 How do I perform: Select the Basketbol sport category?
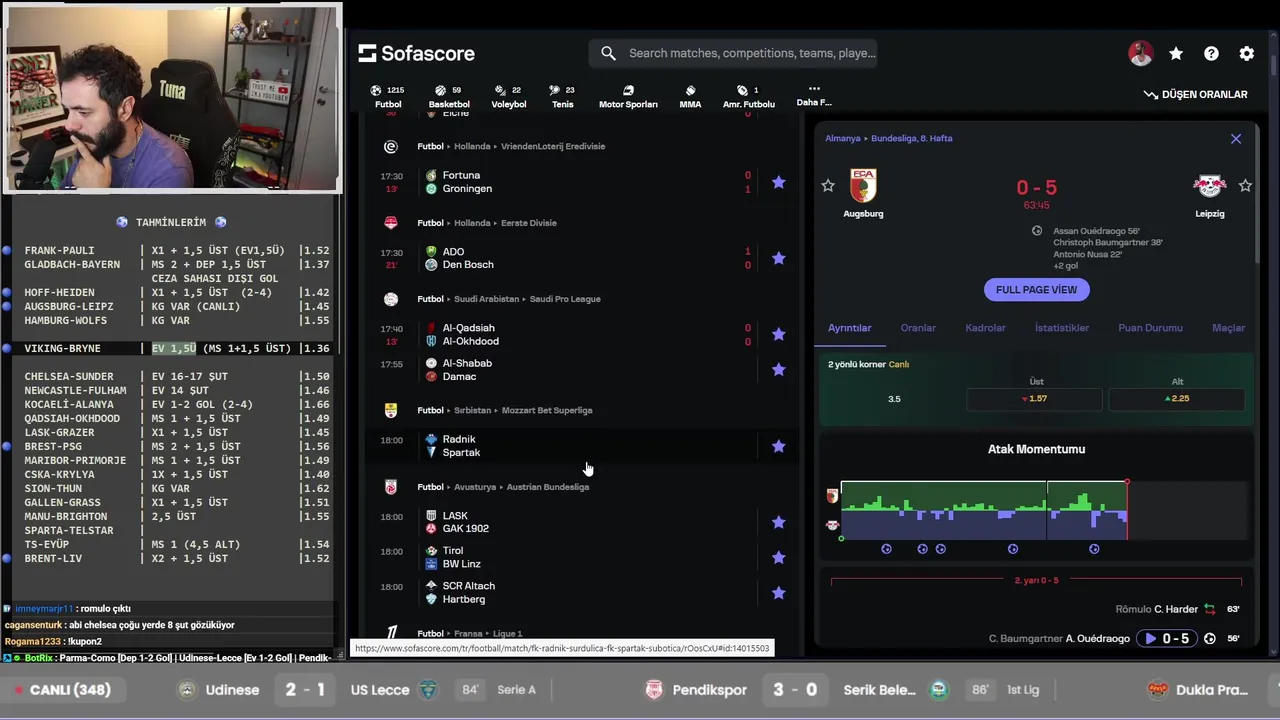coord(449,96)
